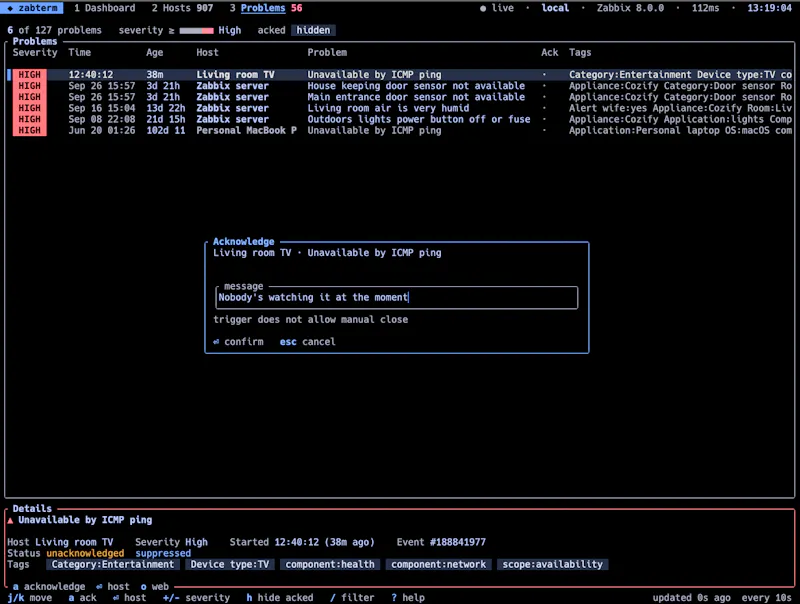Select the Personal MacBook problem row
Screen dimensions: 800x604
[400, 131]
